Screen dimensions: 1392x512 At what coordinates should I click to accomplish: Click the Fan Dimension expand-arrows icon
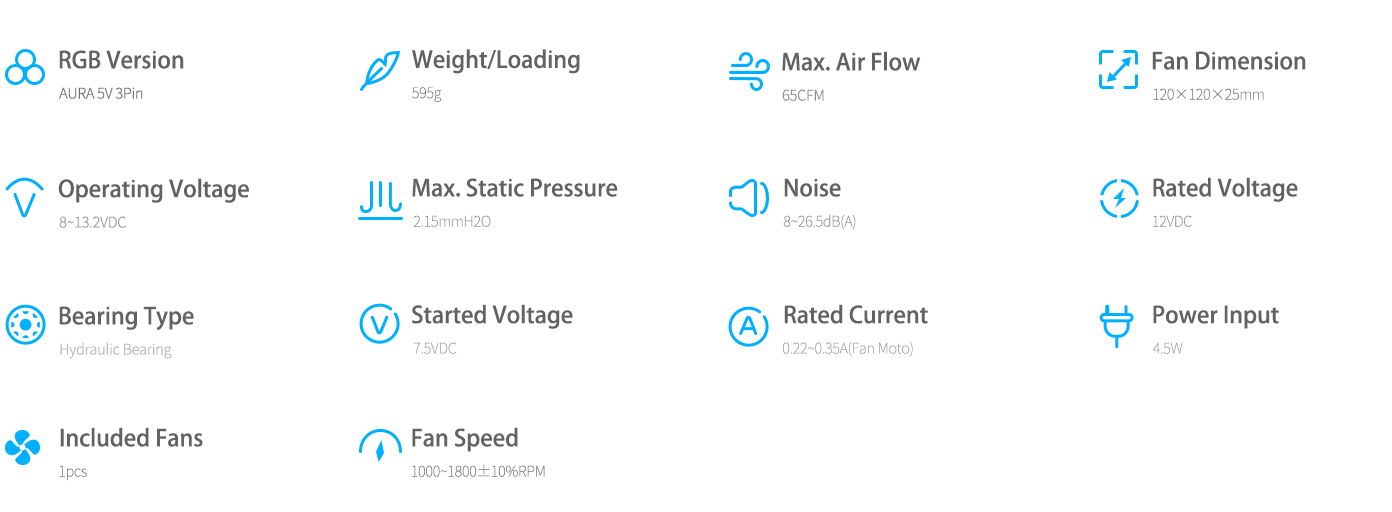tap(1118, 70)
